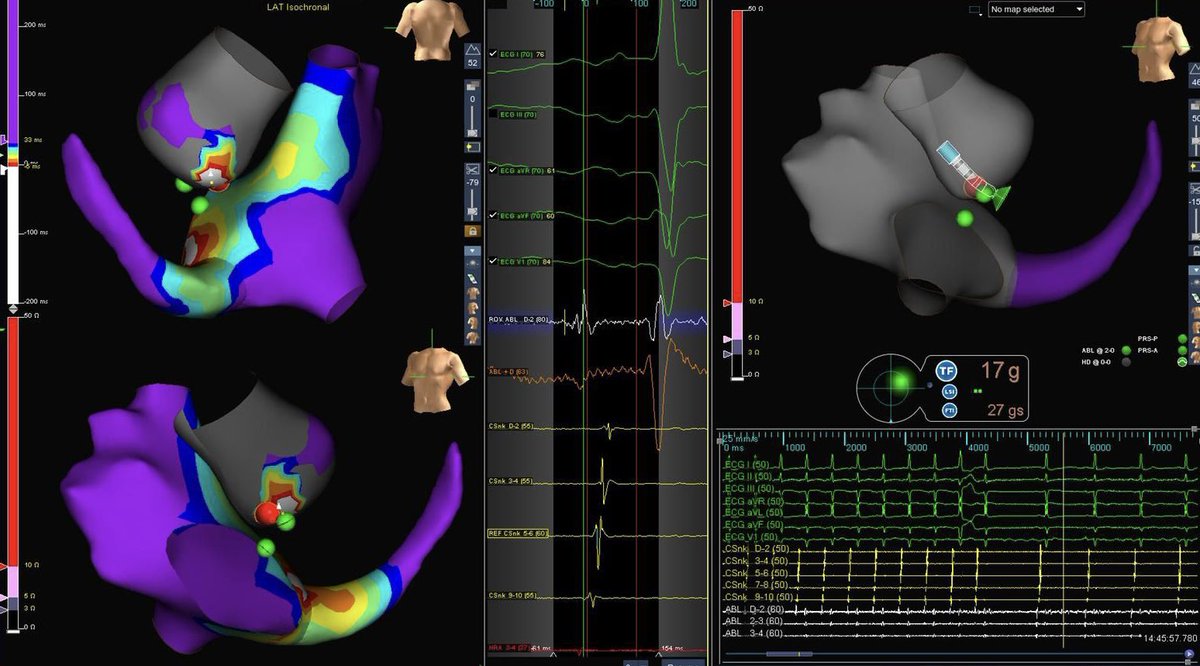Check the ECG III trace checkbox
The height and width of the screenshot is (666, 1200).
tap(493, 114)
